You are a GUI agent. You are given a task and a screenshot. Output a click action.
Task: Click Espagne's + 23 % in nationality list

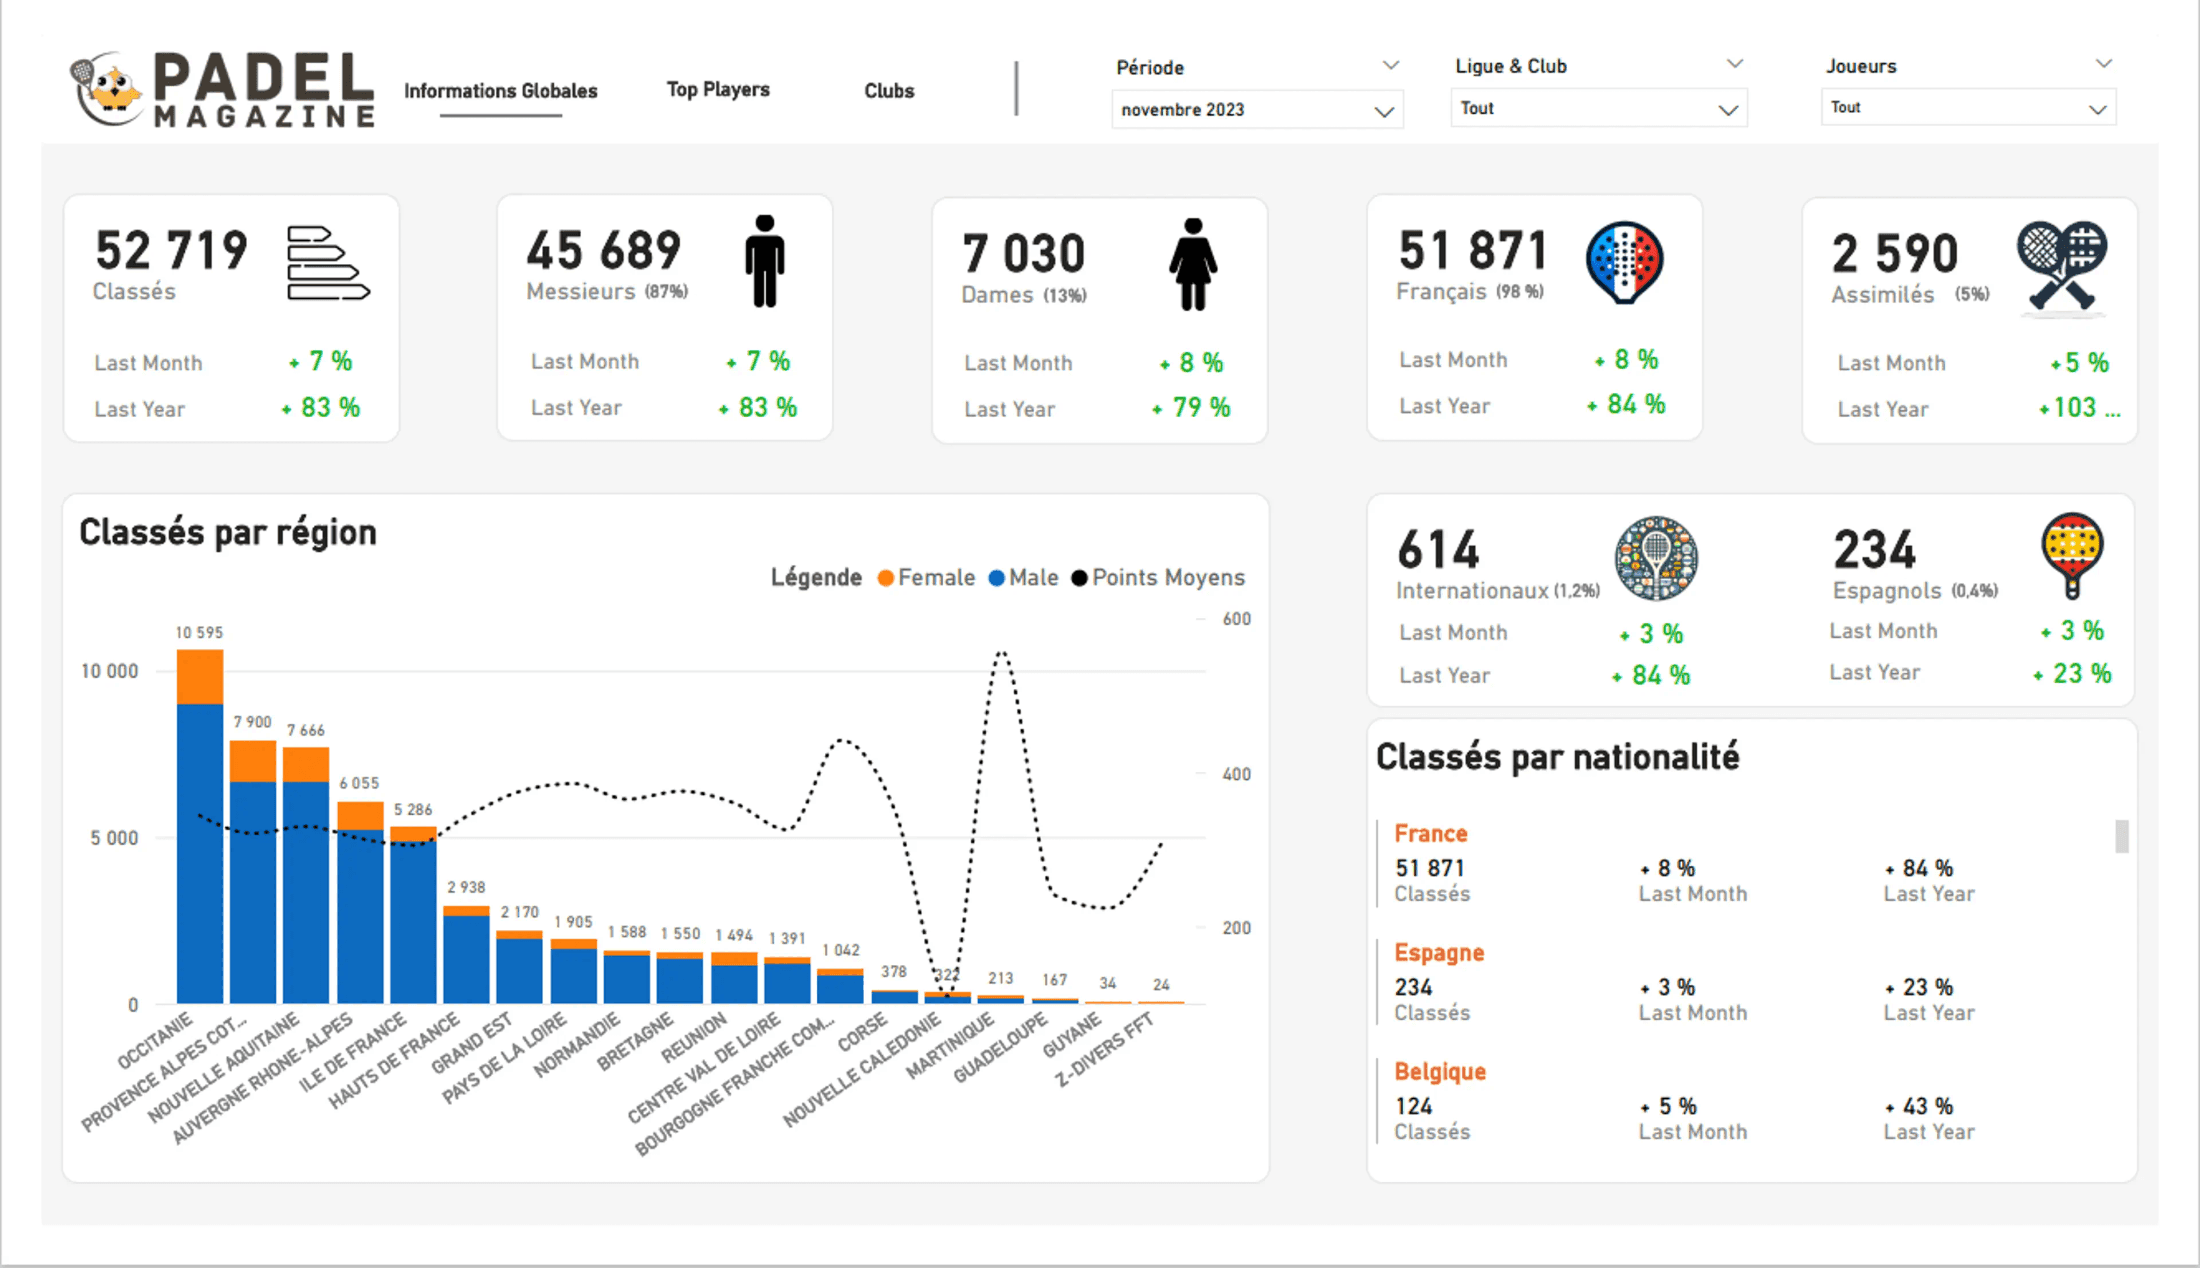(1919, 988)
